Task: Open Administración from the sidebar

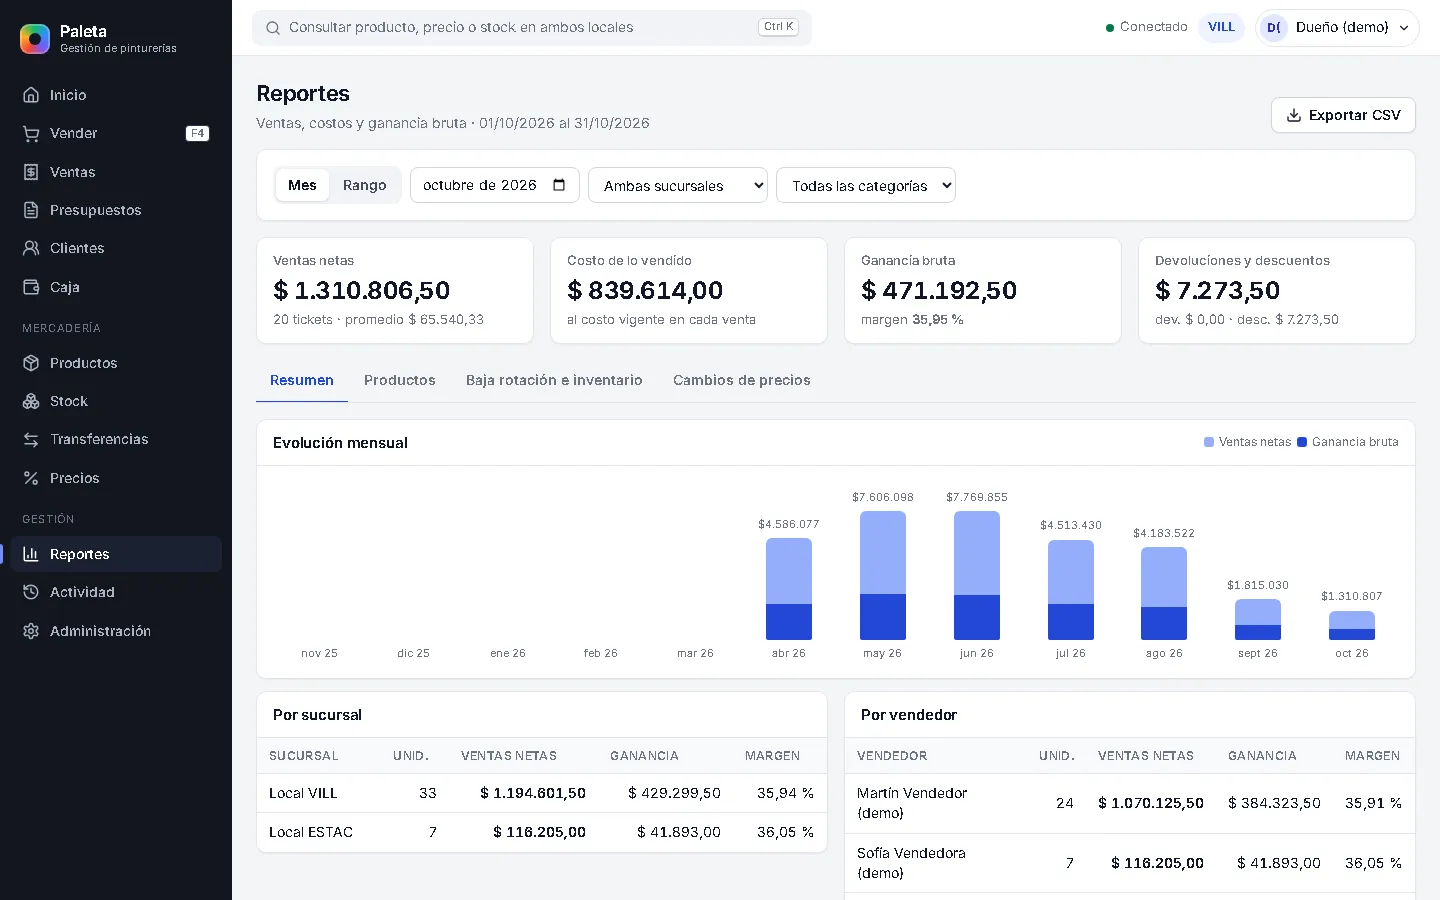Action: (x=116, y=631)
